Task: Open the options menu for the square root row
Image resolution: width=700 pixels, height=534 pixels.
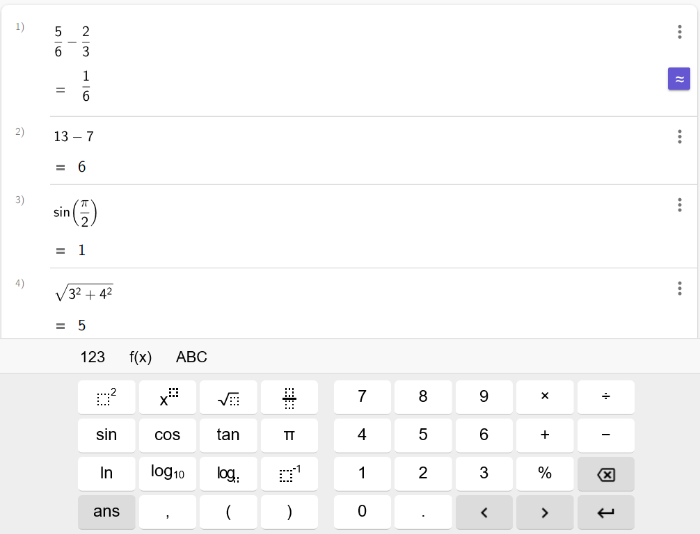Action: [x=679, y=288]
